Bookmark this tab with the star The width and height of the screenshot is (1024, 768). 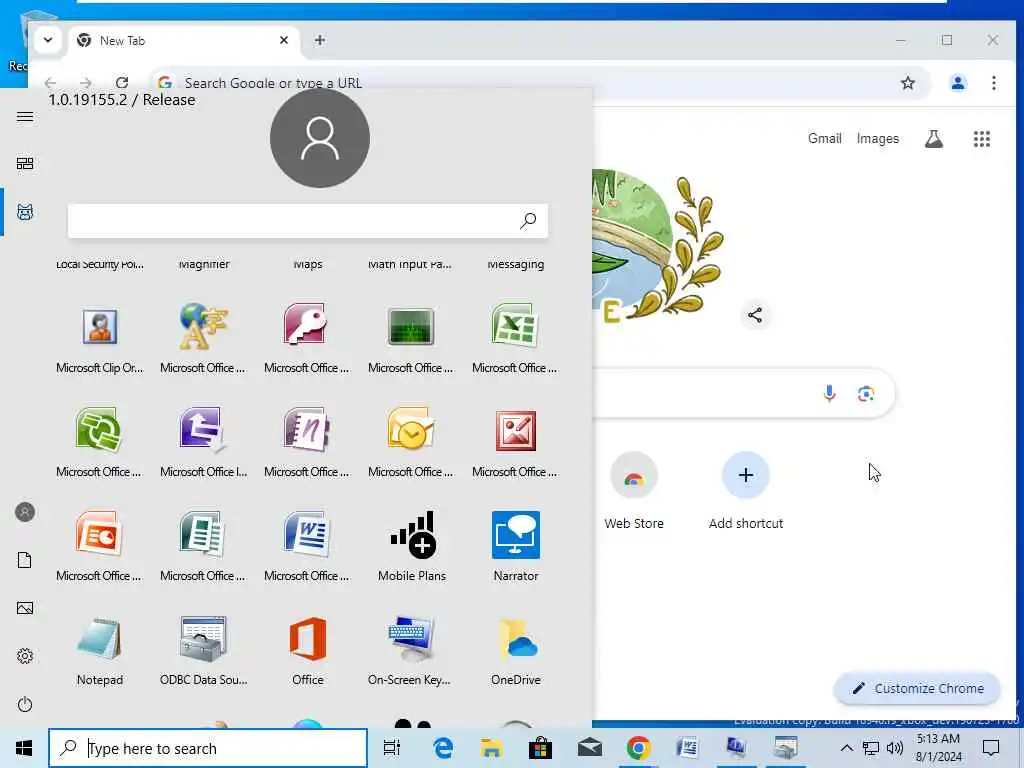tap(908, 83)
